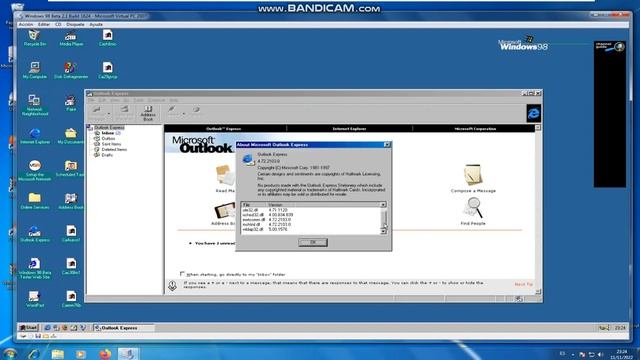Open the Acción menu in Virtual PC

26,24
